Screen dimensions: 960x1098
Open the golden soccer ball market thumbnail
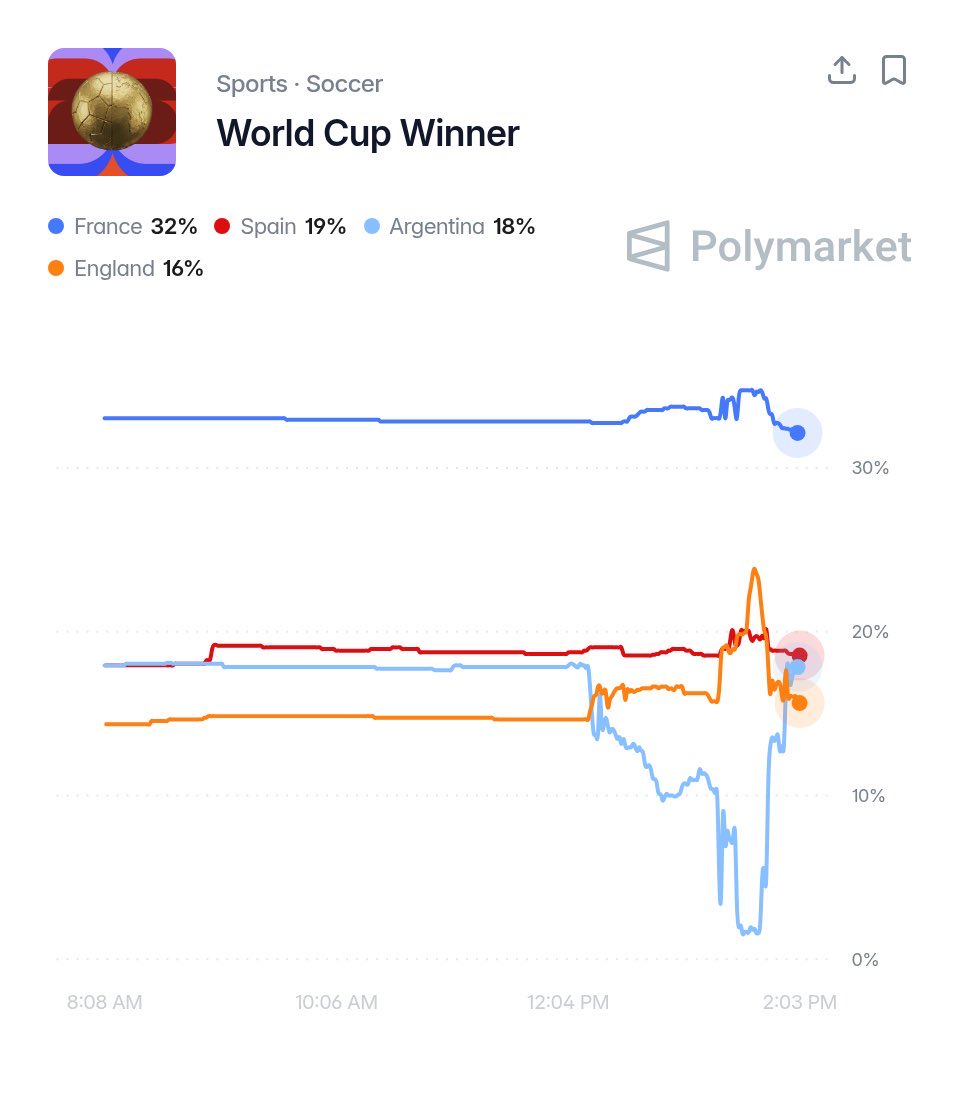(112, 112)
